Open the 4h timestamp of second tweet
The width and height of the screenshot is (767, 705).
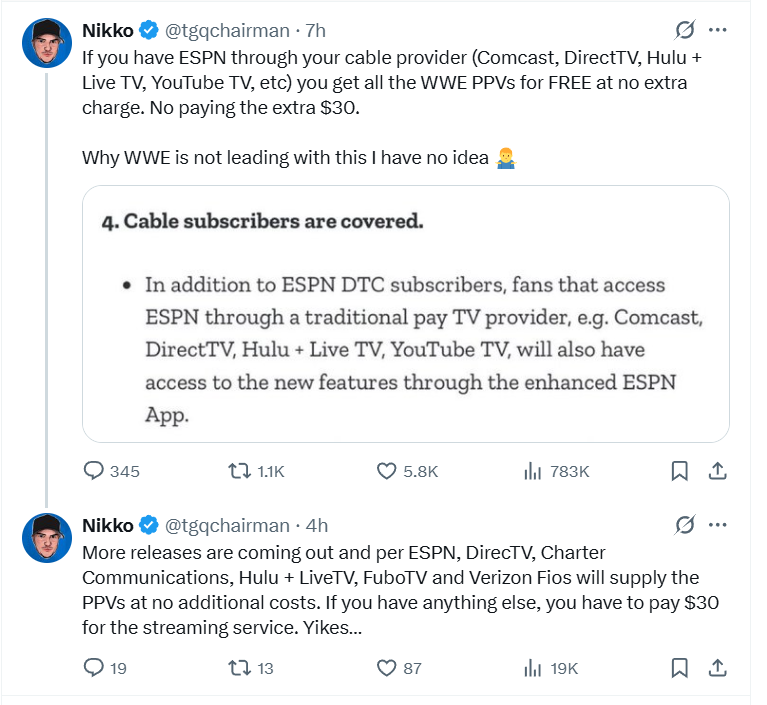[316, 526]
